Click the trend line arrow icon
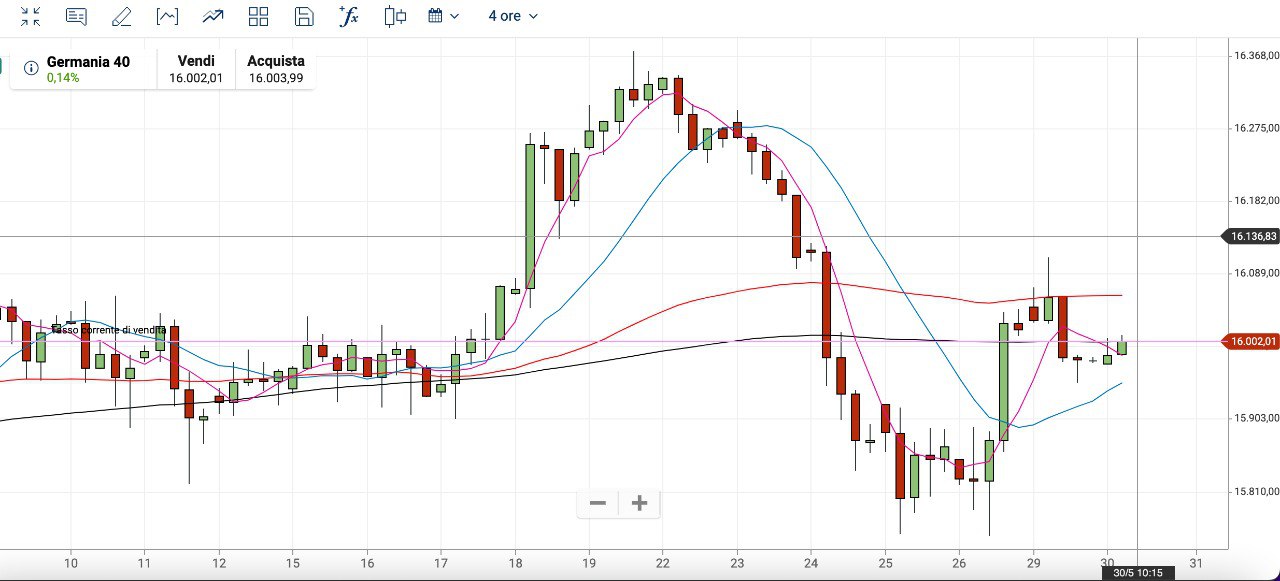Viewport: 1280px width, 581px height. click(212, 16)
